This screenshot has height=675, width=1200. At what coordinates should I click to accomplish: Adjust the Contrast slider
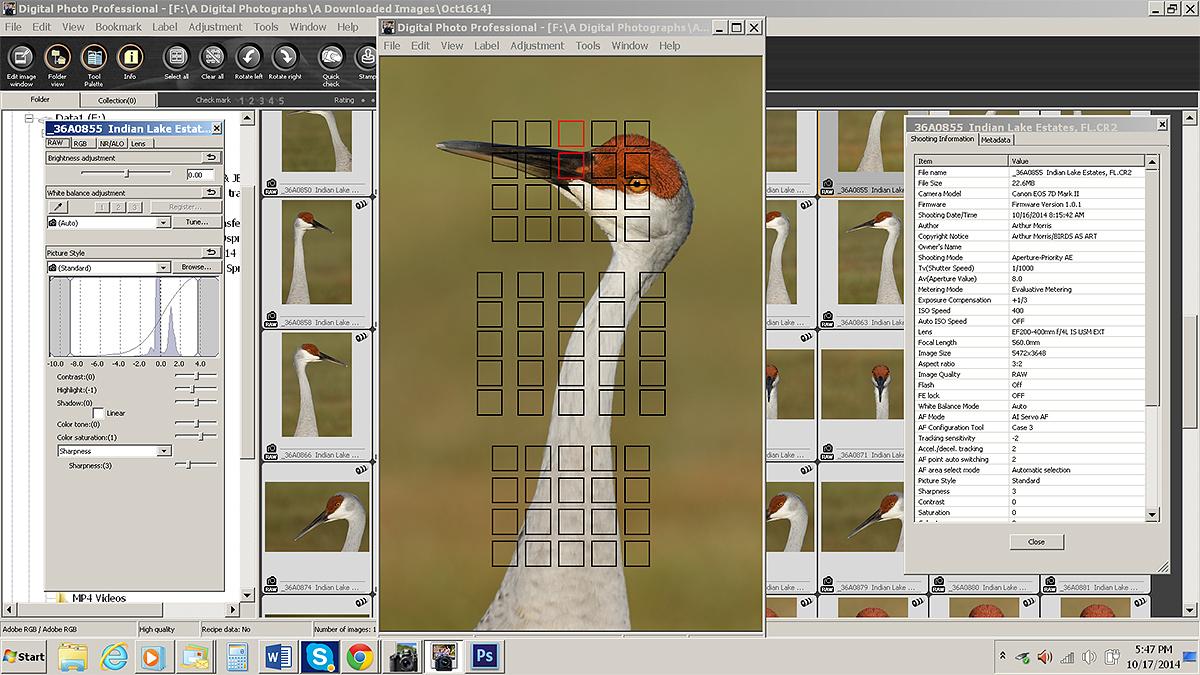pos(196,376)
